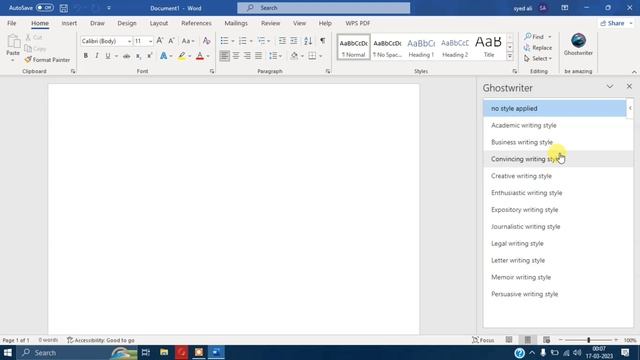Click the subscript icon
The height and width of the screenshot is (360, 640).
(138, 56)
